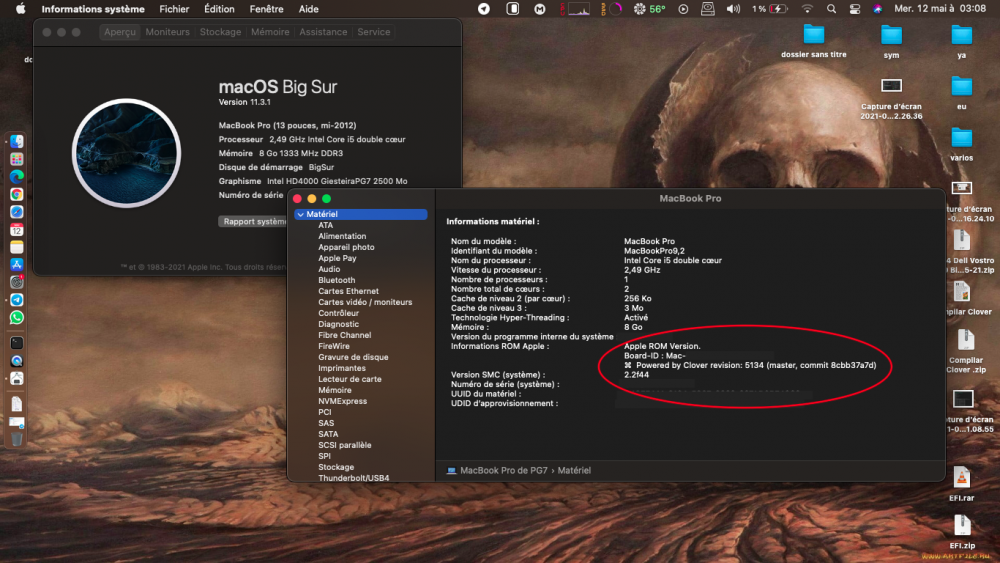Select ATA in the hardware sidebar

coord(325,225)
